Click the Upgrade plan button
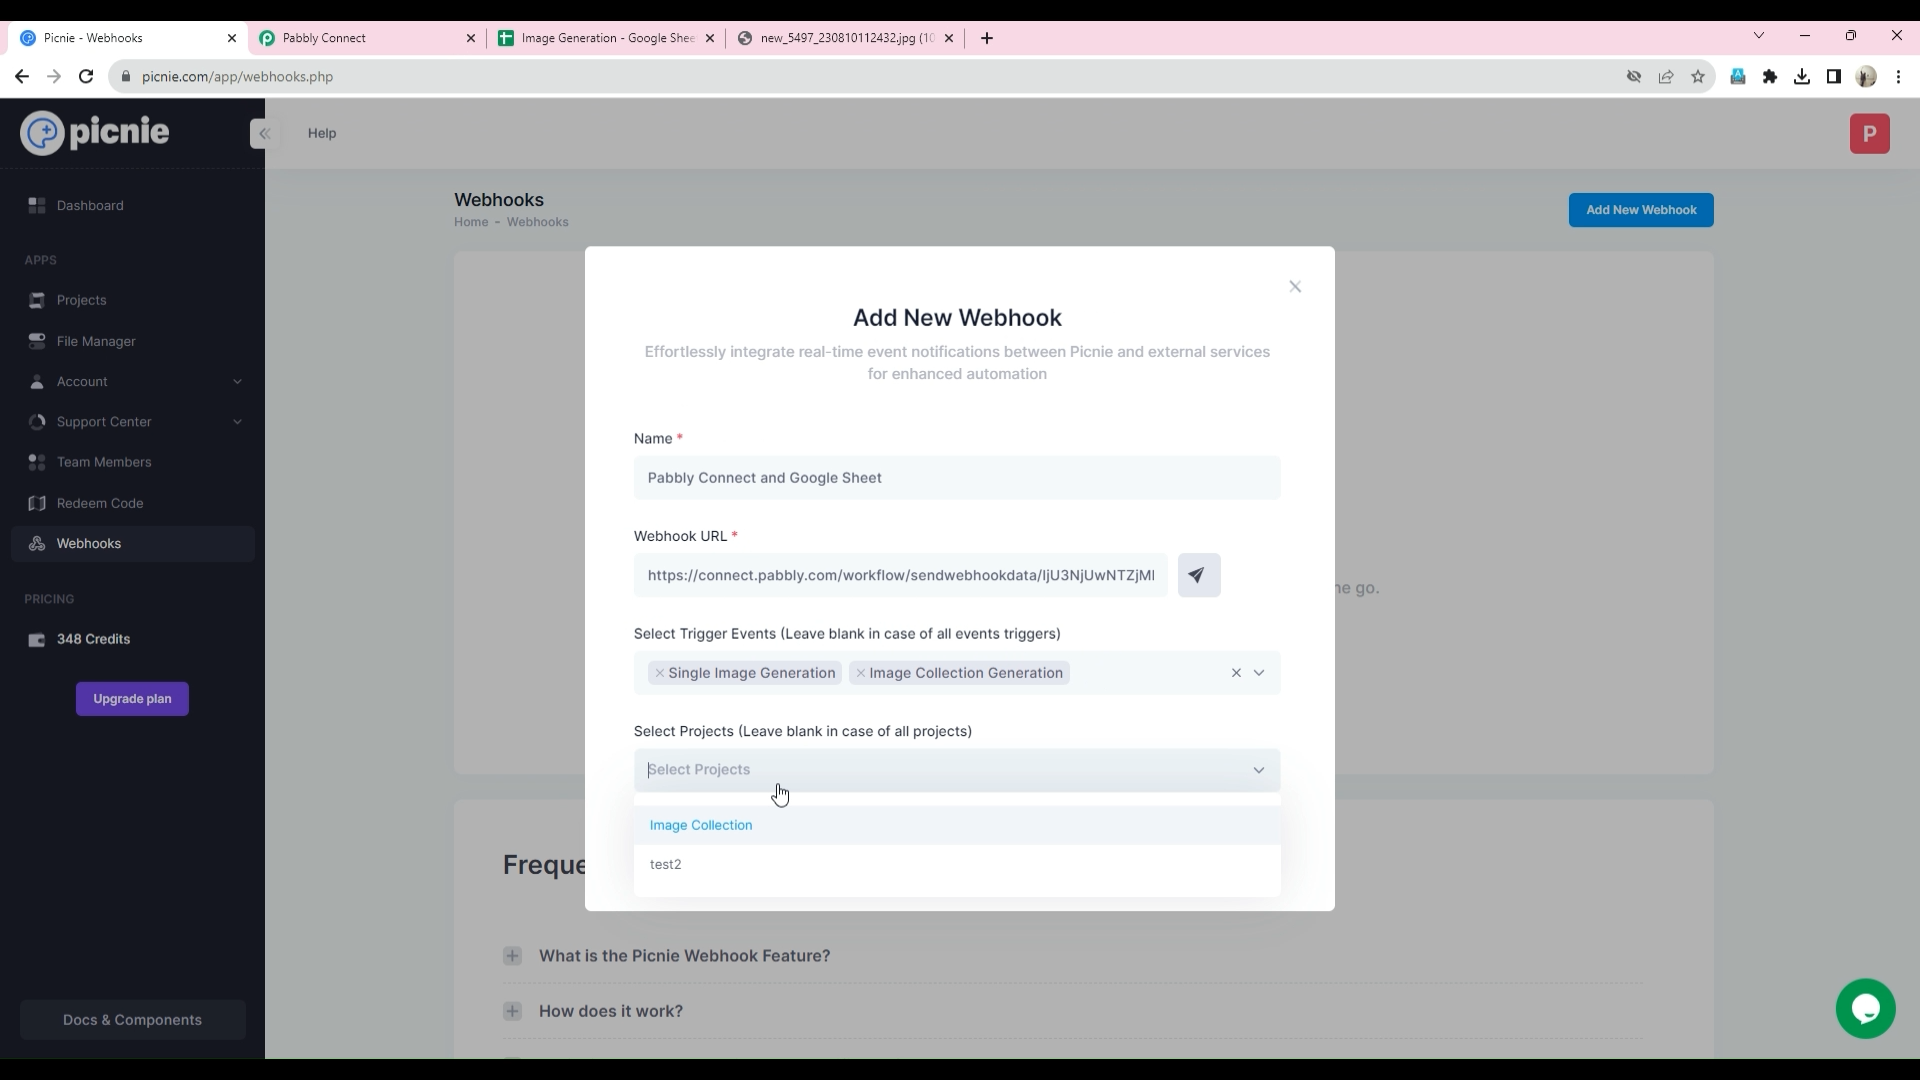This screenshot has width=1920, height=1080. pos(132,699)
